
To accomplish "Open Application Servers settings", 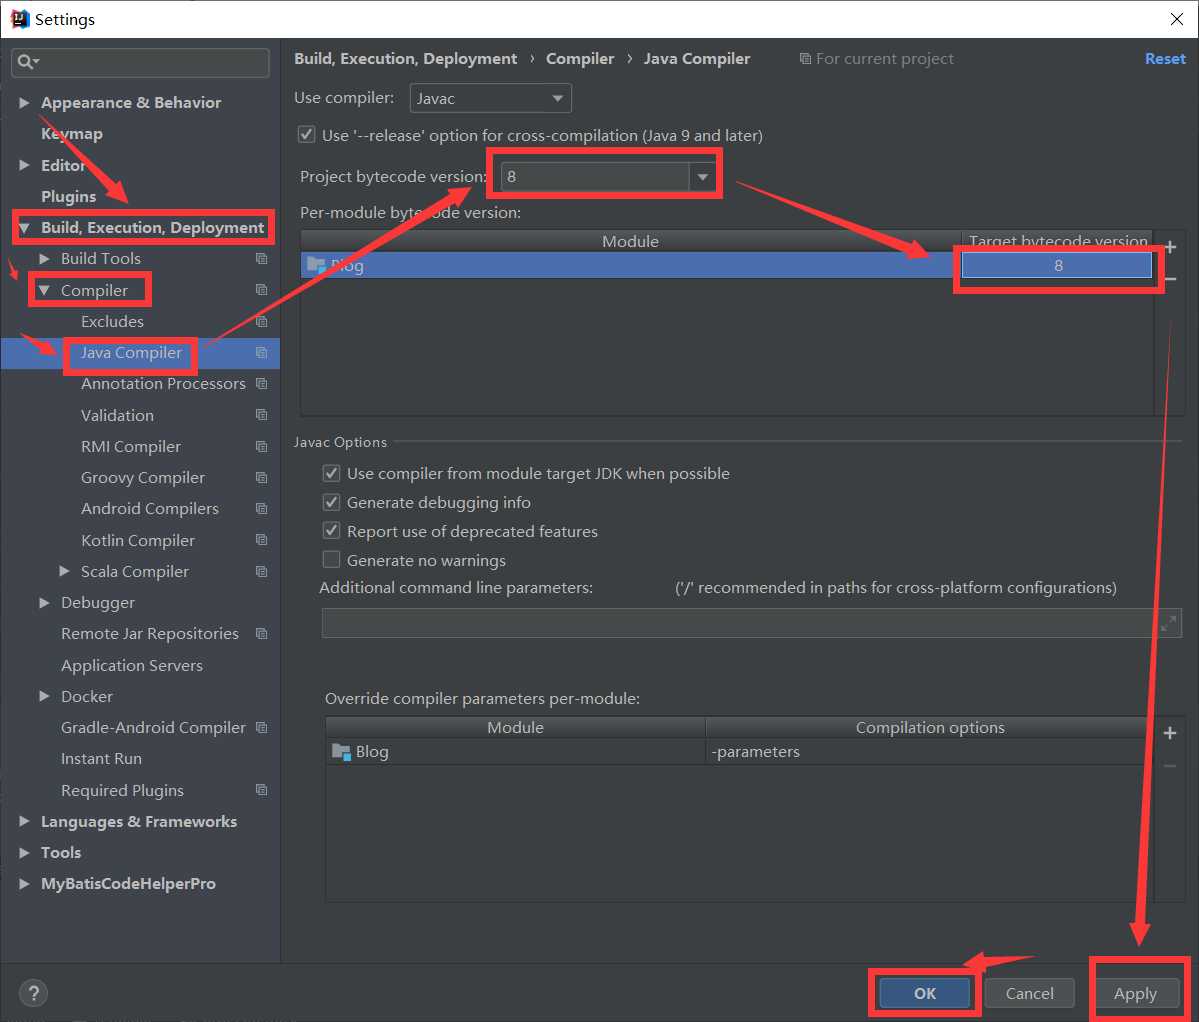I will [132, 666].
